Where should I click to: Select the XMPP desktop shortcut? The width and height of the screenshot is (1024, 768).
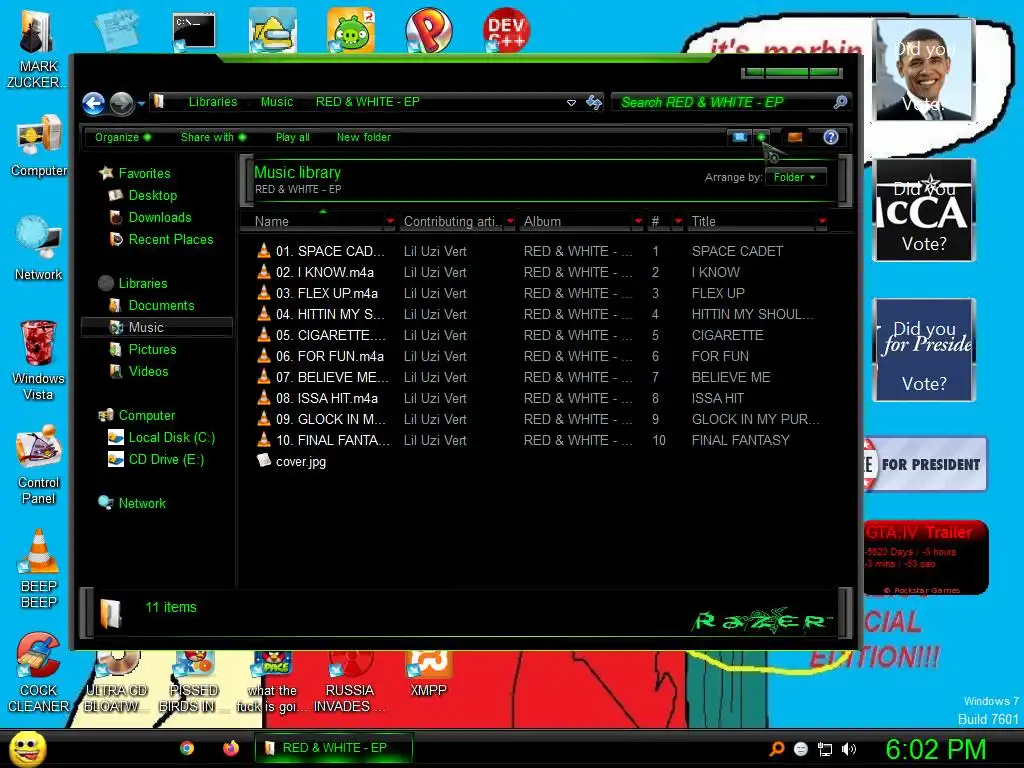pyautogui.click(x=428, y=676)
